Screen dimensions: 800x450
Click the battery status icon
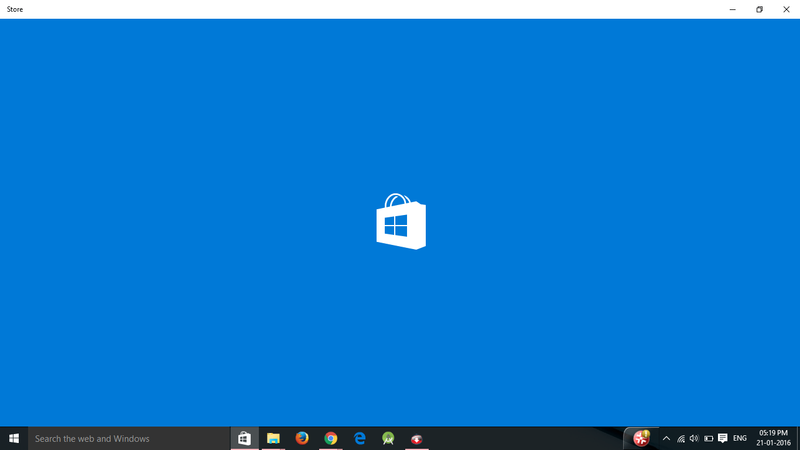tap(708, 438)
